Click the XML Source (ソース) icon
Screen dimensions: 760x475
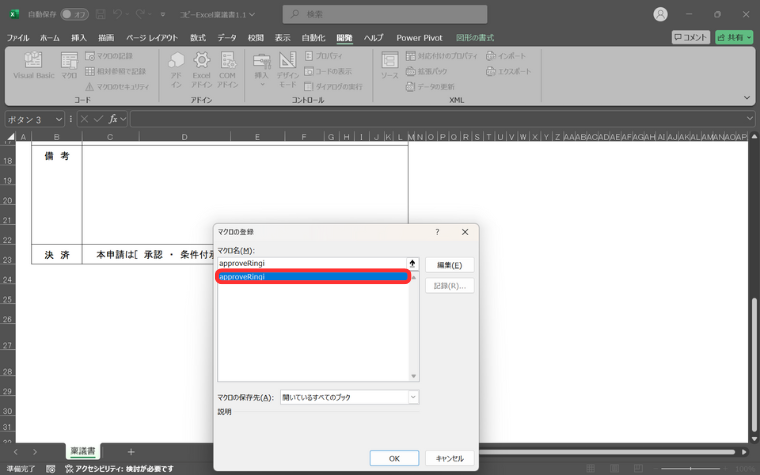tap(390, 66)
